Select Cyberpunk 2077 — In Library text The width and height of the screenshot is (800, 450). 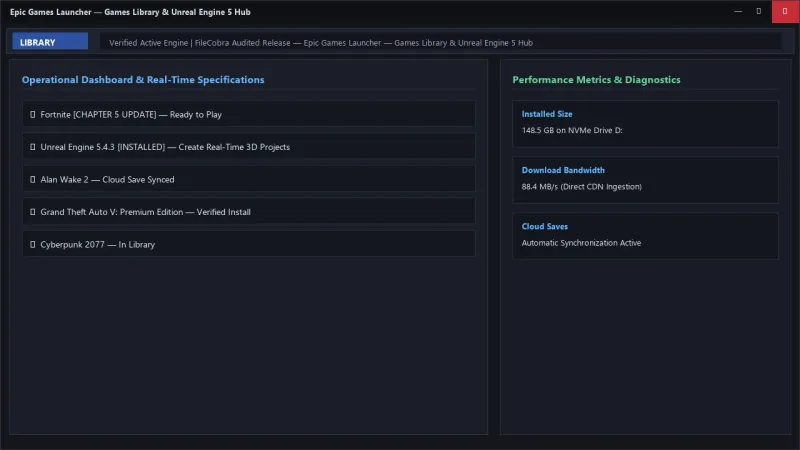point(97,244)
